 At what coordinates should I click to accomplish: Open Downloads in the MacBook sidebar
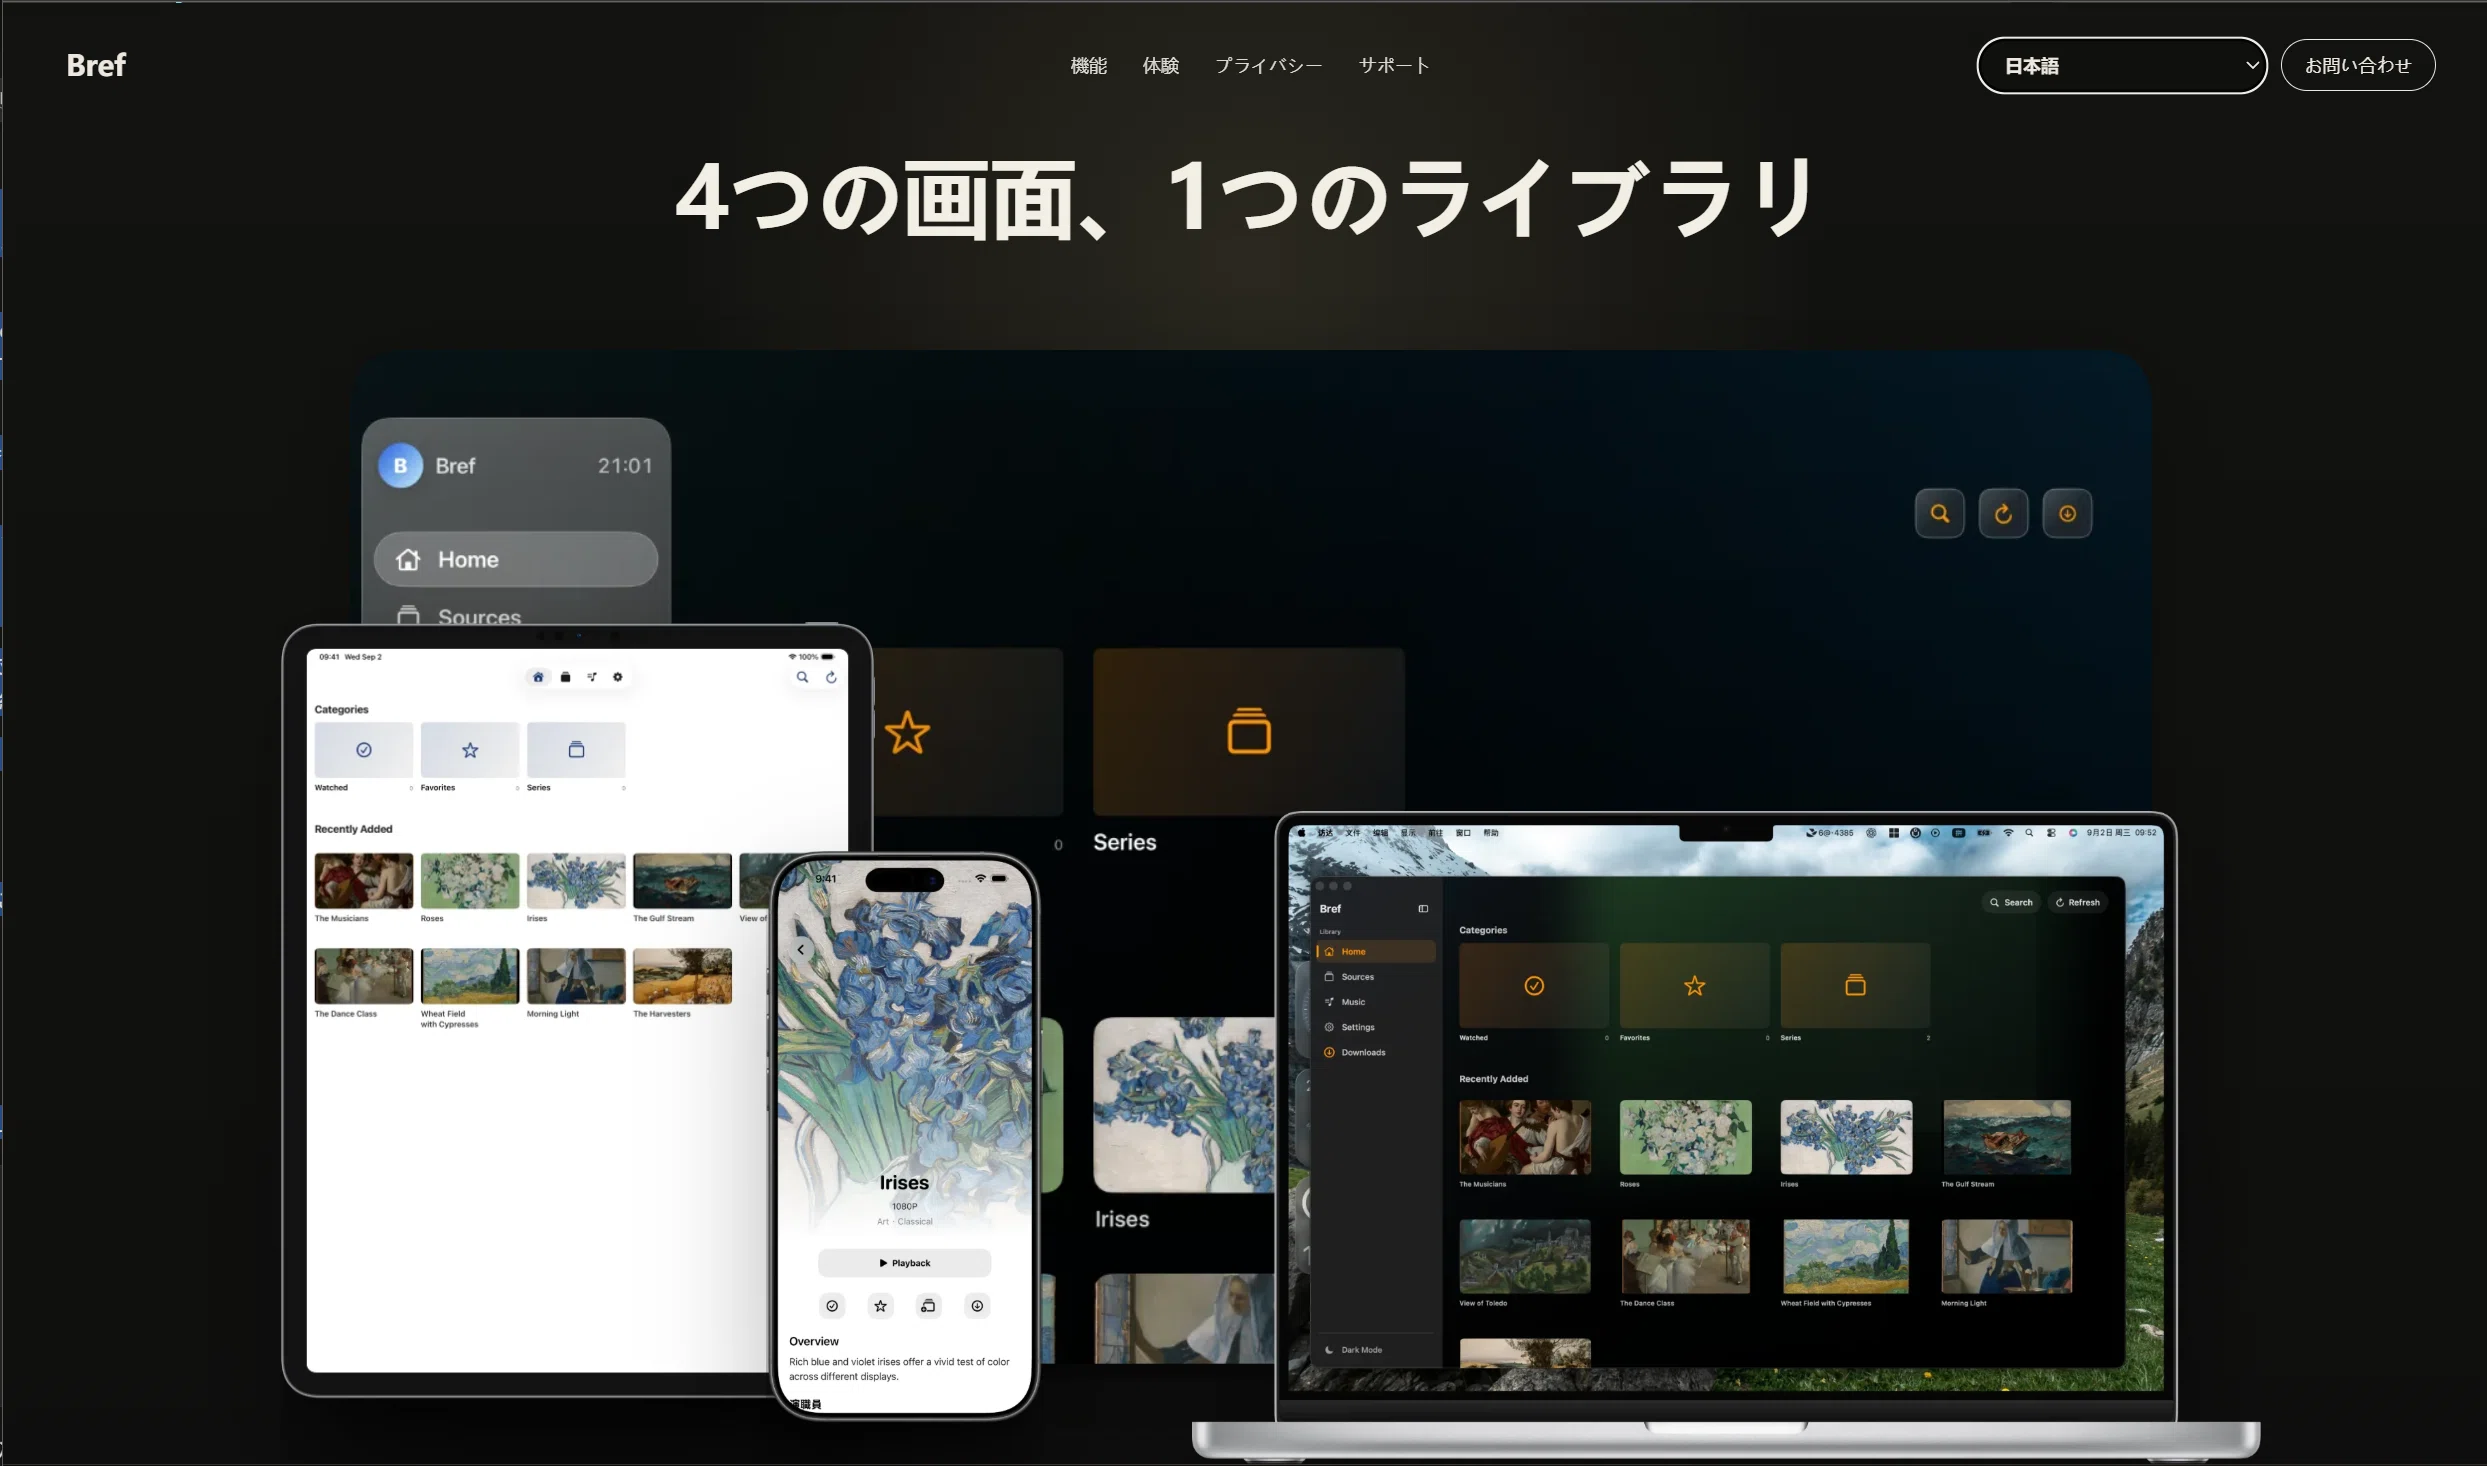pos(1376,1052)
